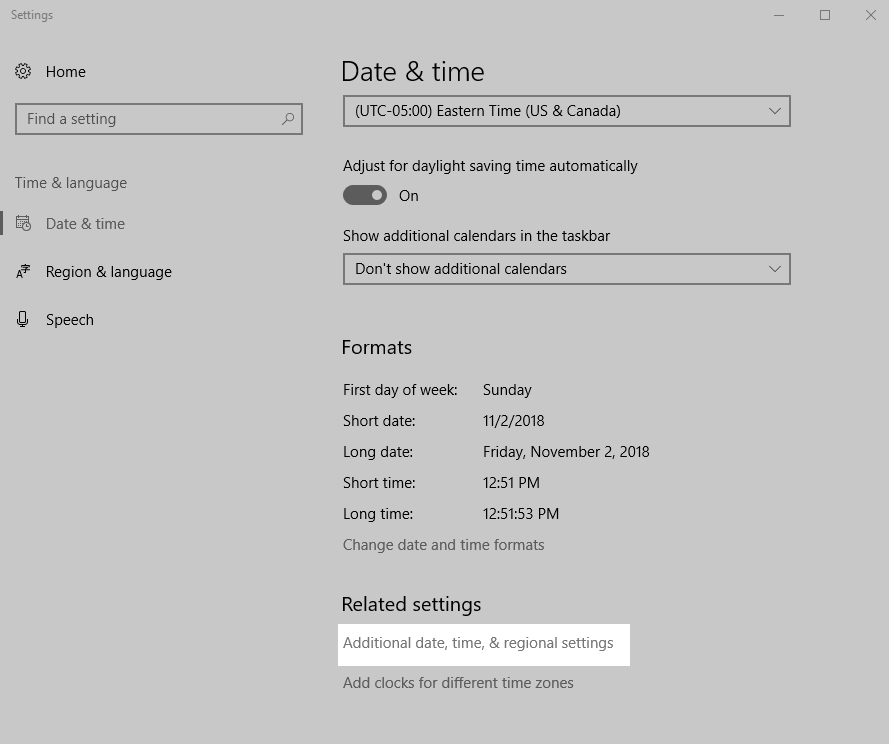
Task: Close the Settings window
Action: (x=870, y=15)
